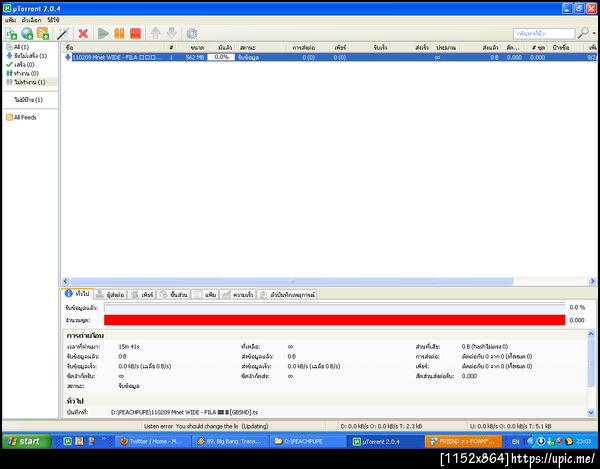This screenshot has height=469, width=600.
Task: Open the search provider dropdown arrow
Action: (594, 34)
